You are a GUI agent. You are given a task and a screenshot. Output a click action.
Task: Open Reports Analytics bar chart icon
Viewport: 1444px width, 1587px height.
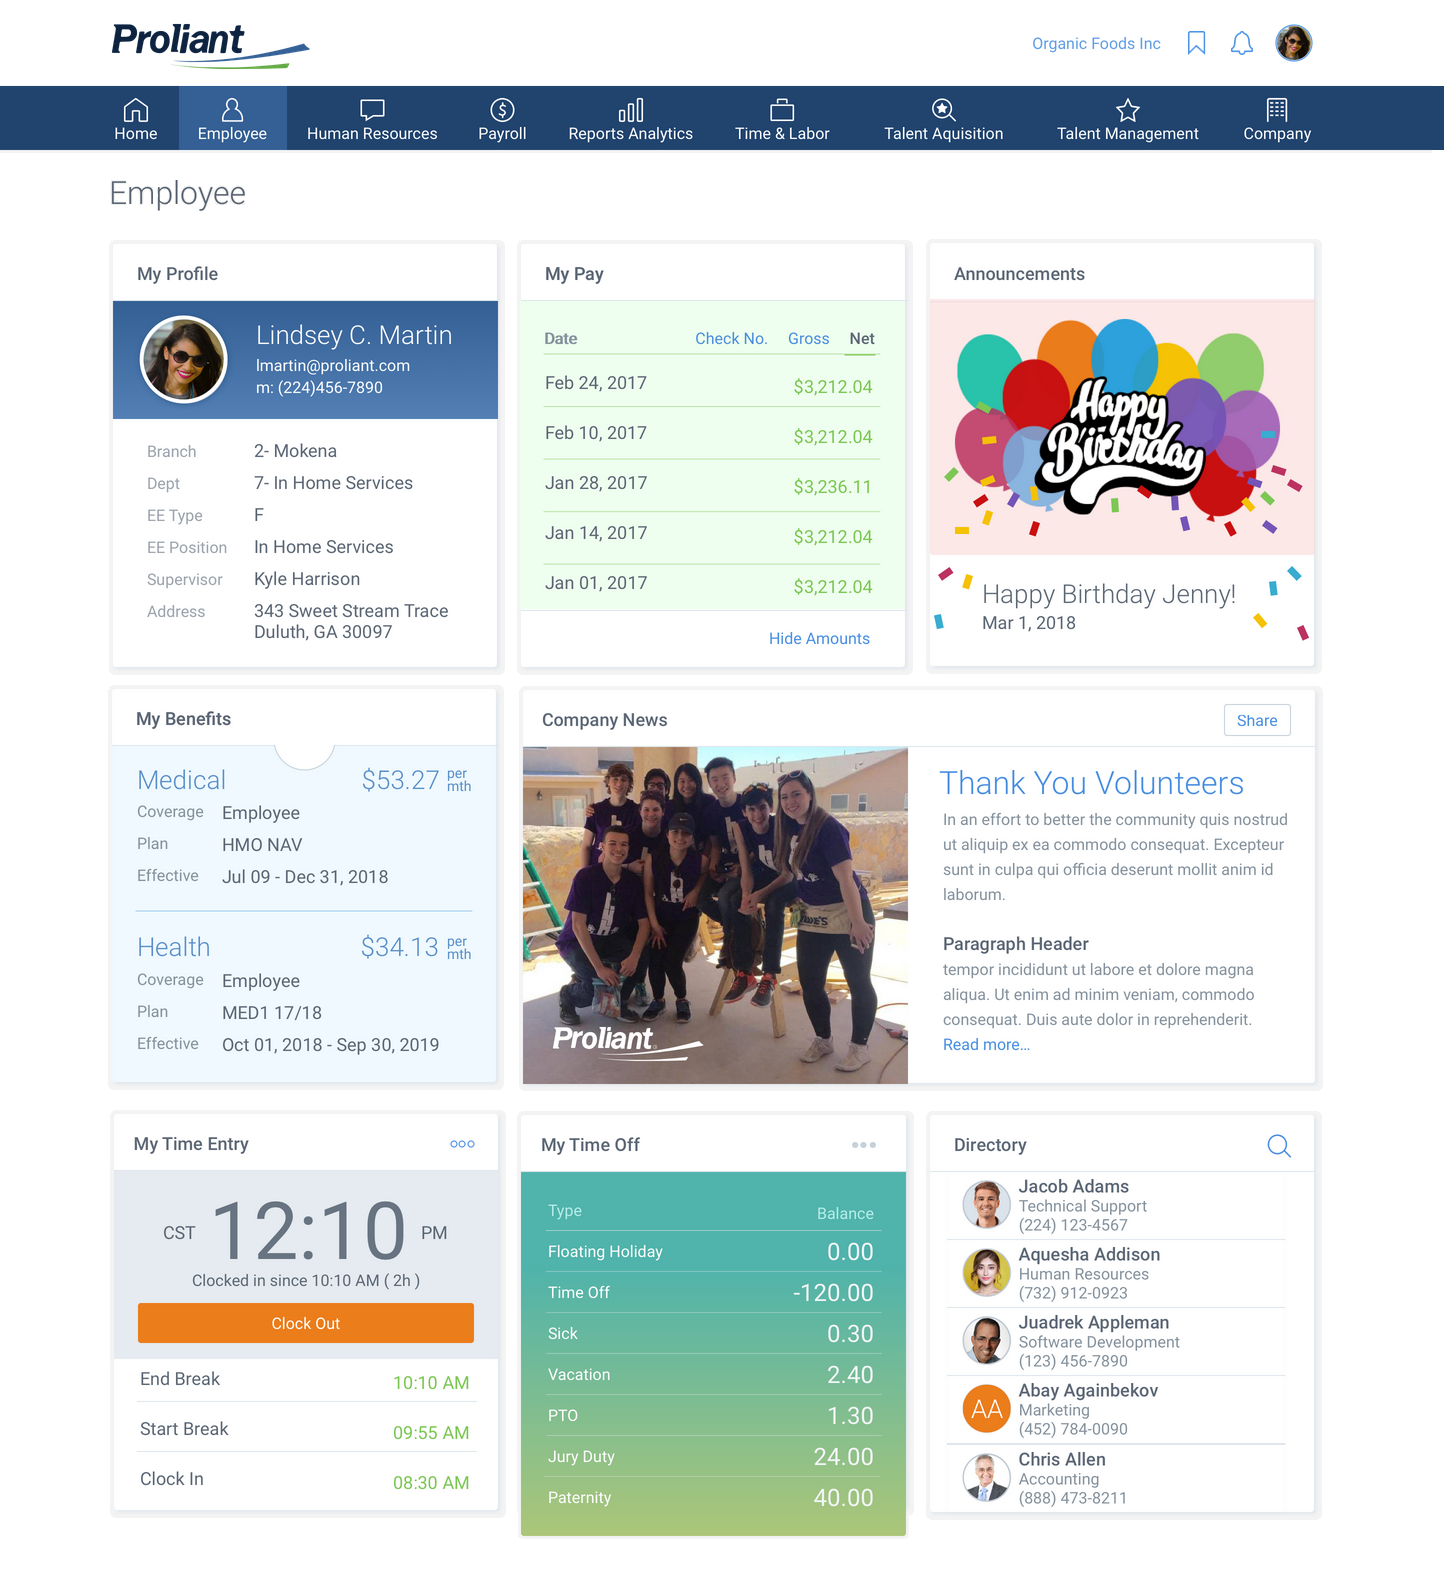click(630, 110)
